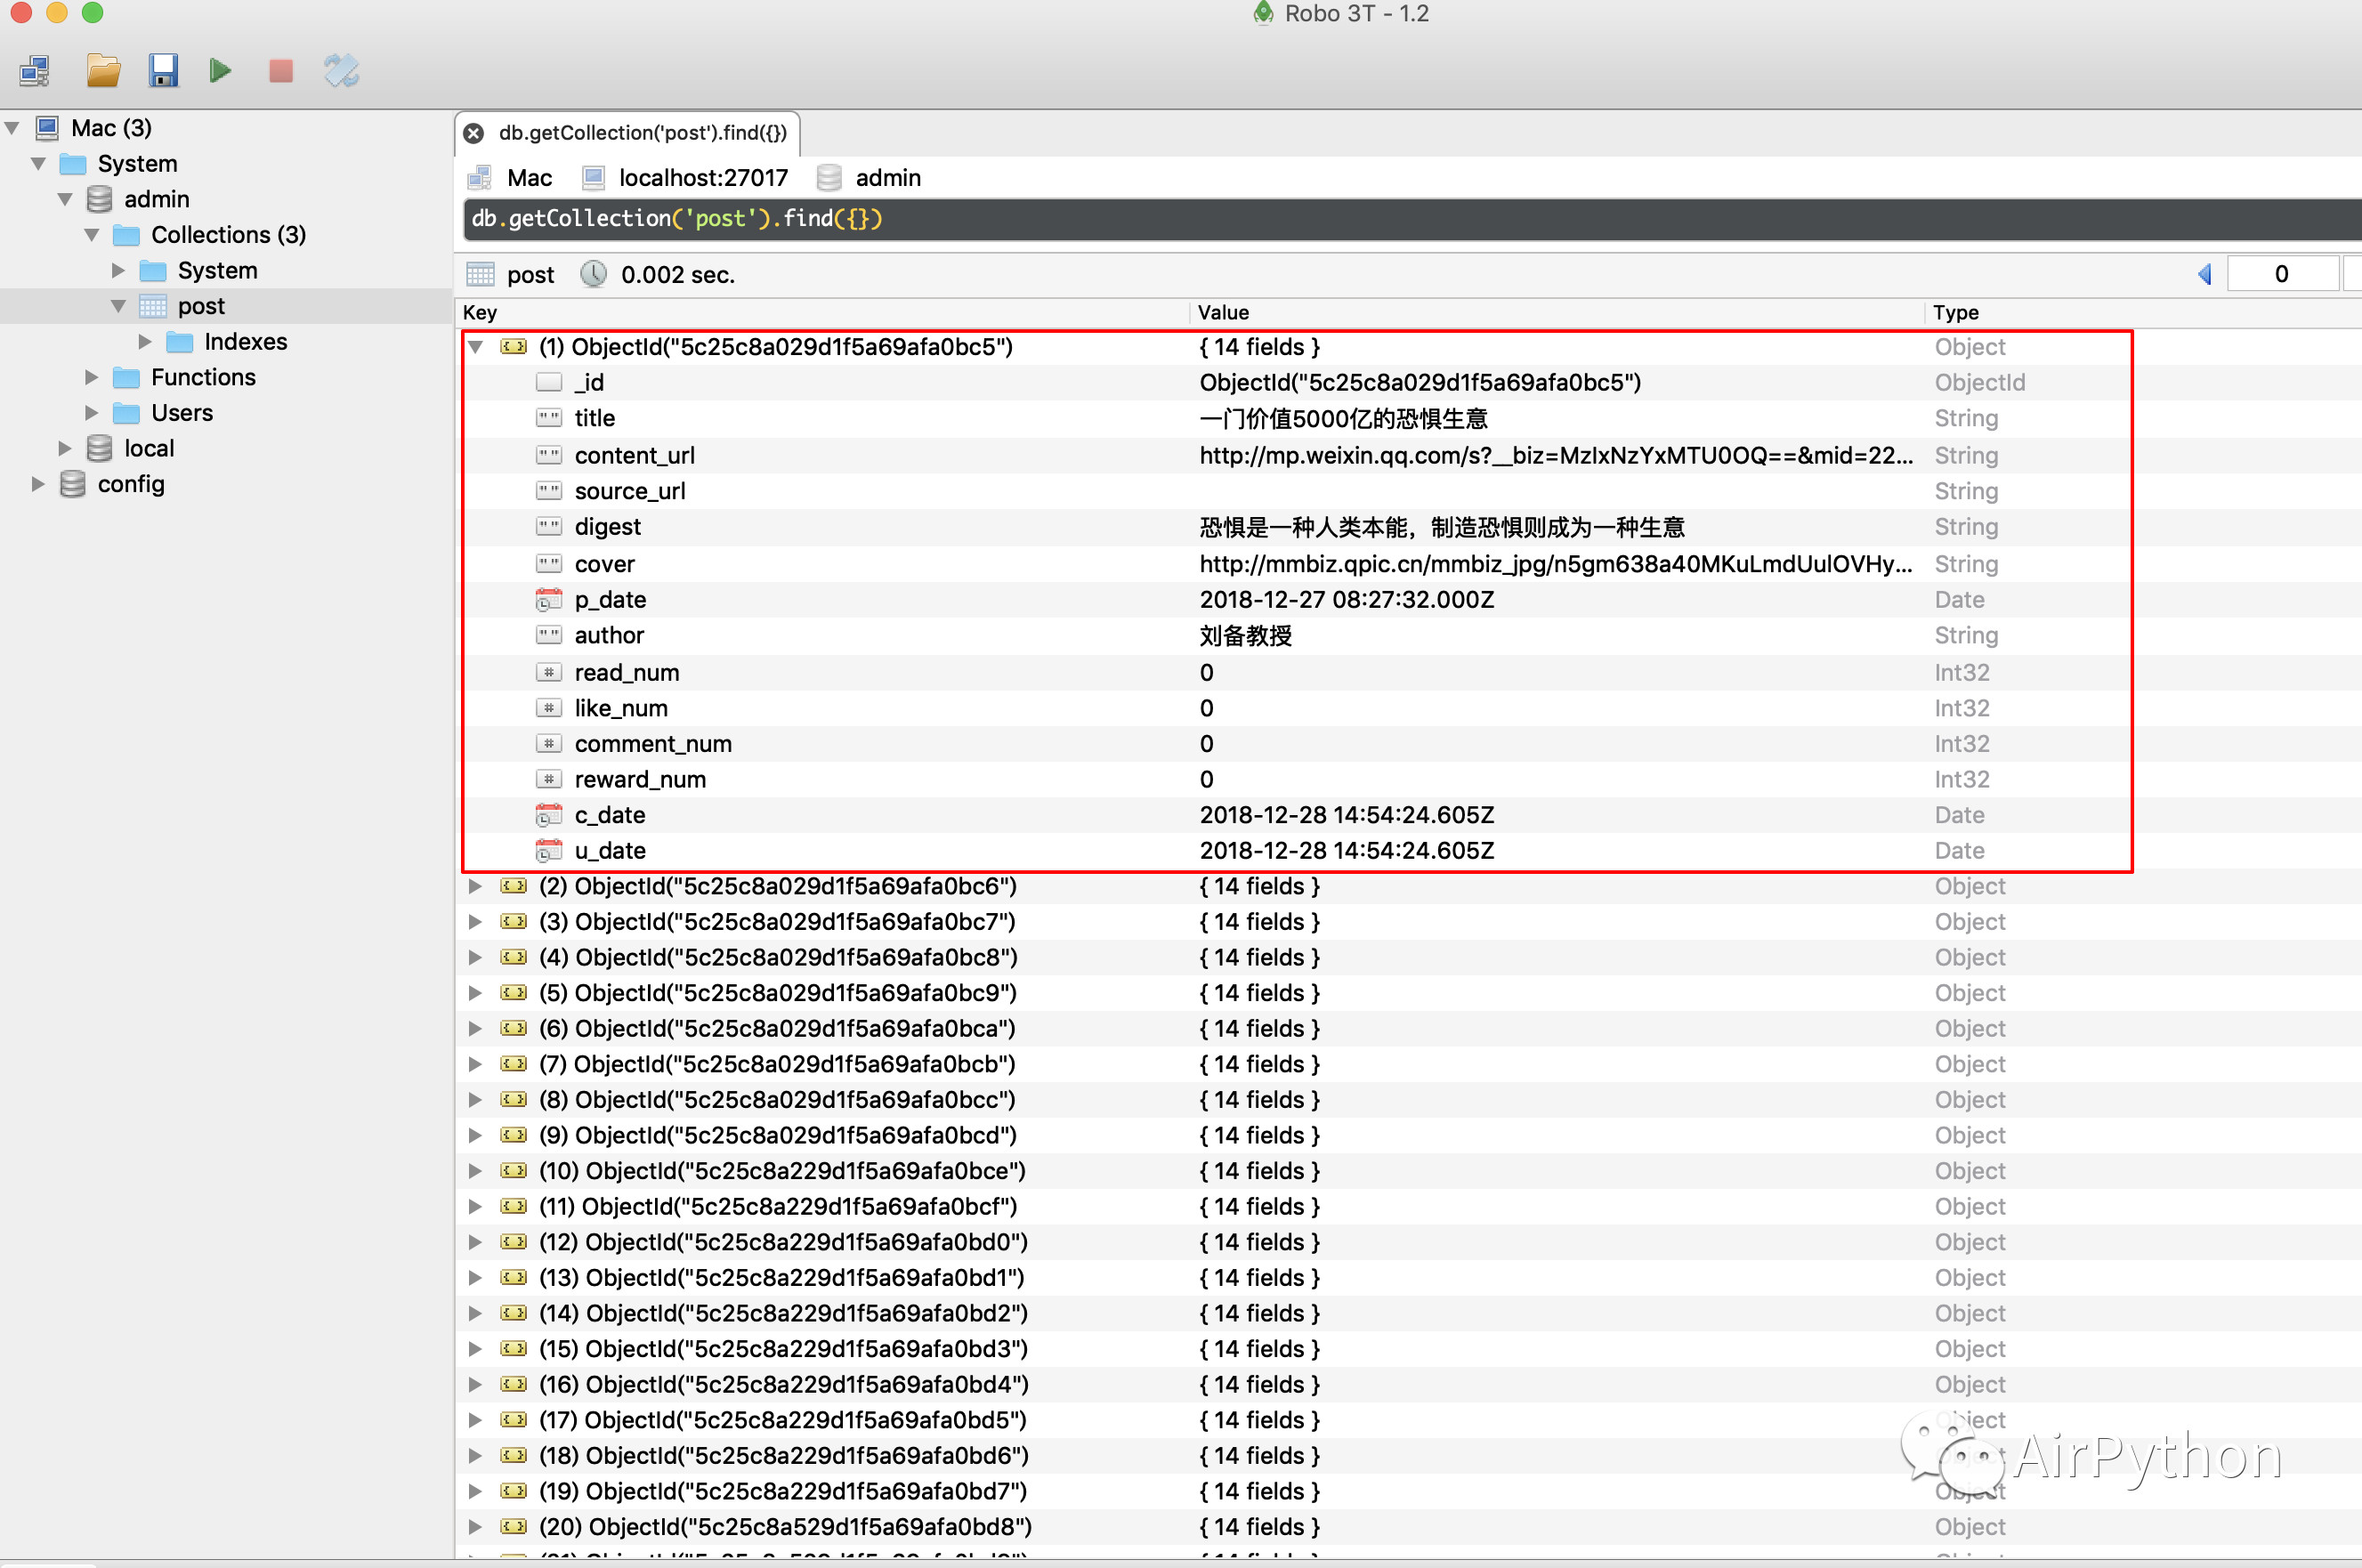This screenshot has height=1568, width=2362.
Task: Click the Open file folder icon
Action: click(x=103, y=71)
